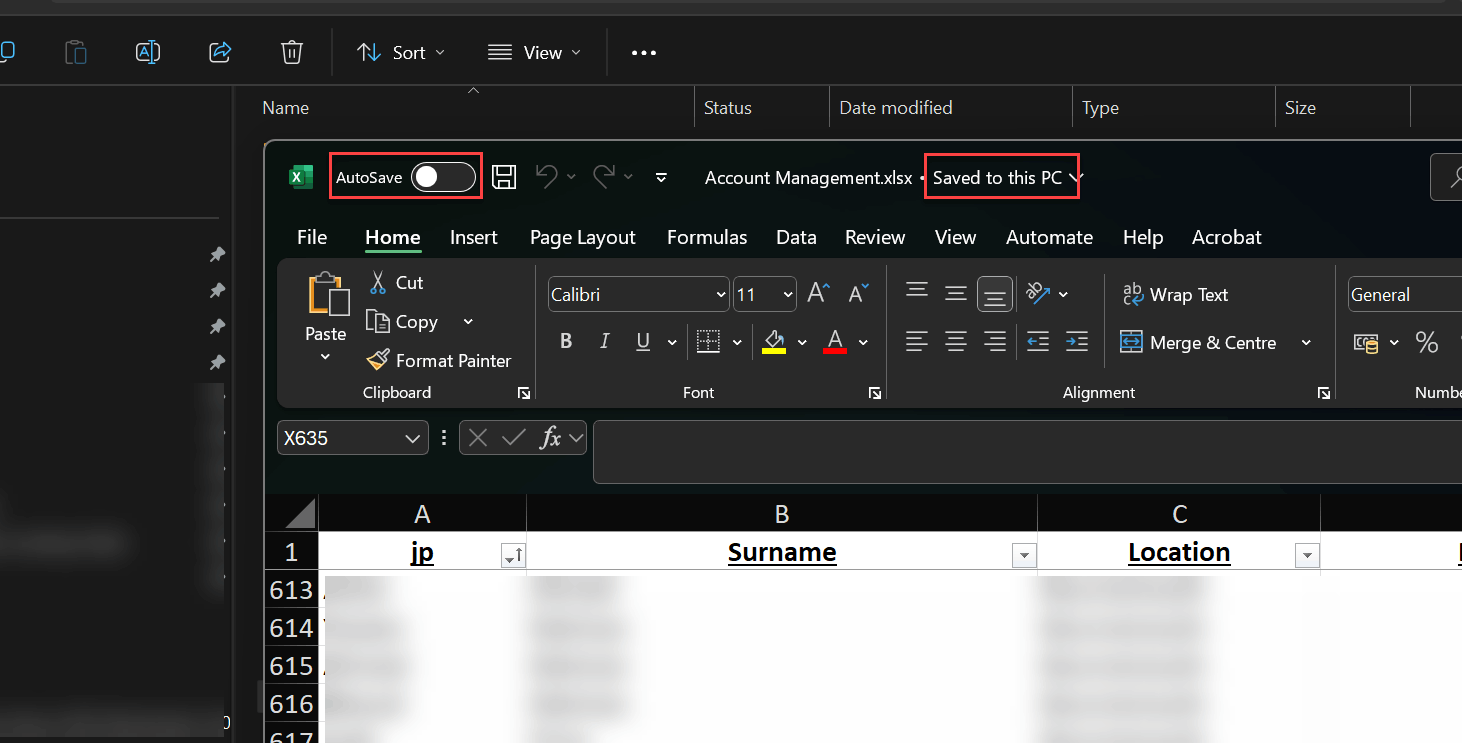1462x743 pixels.
Task: Switch to the Page Layout tab
Action: (x=582, y=237)
